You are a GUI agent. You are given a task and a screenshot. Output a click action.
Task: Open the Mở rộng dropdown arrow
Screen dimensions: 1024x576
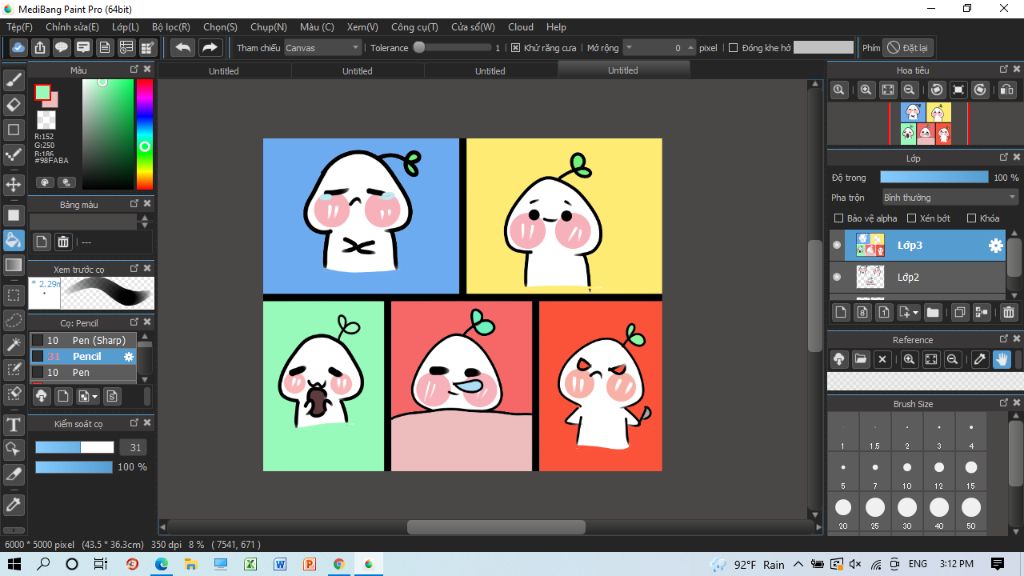(x=629, y=48)
